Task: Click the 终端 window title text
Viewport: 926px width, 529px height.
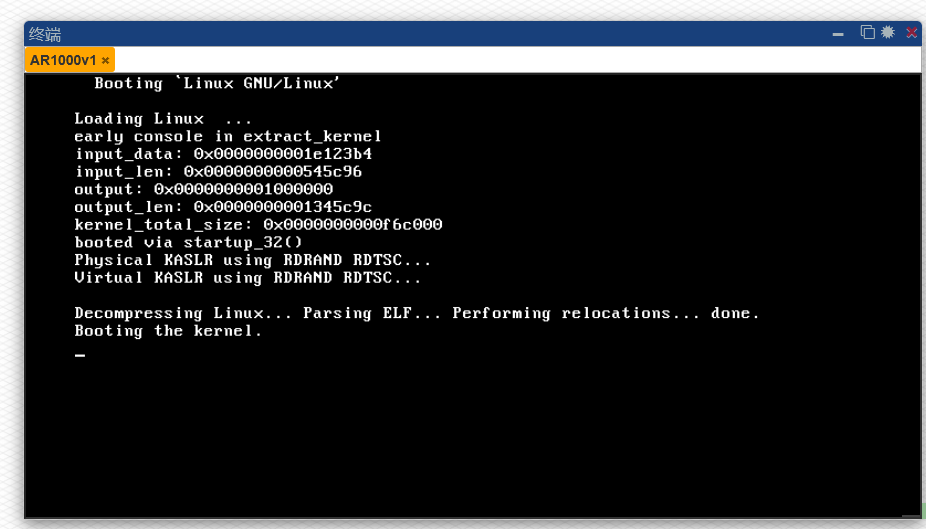Action: [45, 34]
